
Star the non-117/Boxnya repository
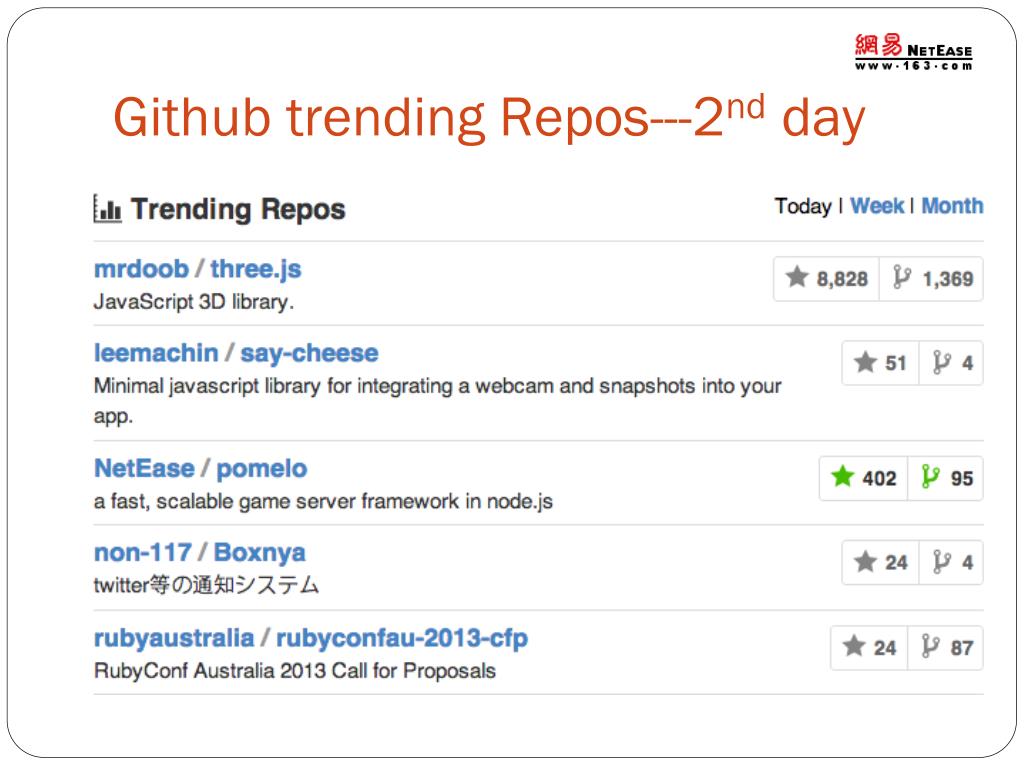tap(865, 562)
